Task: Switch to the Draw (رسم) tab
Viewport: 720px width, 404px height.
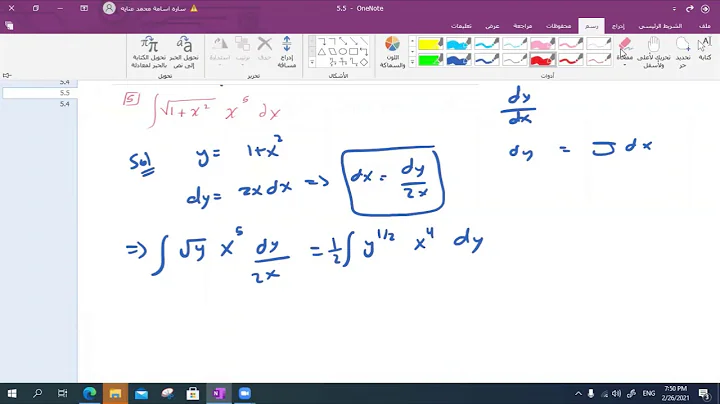Action: (591, 26)
